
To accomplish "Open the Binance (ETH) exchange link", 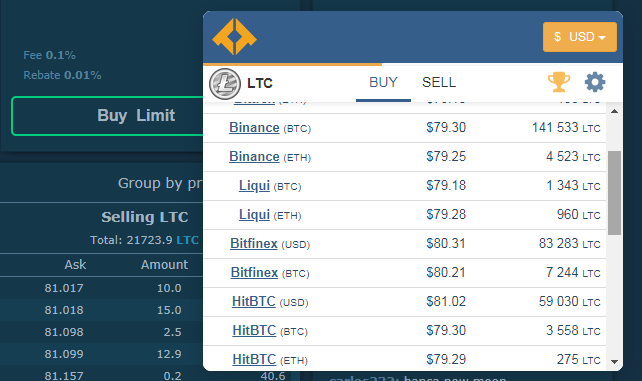I will click(x=254, y=157).
